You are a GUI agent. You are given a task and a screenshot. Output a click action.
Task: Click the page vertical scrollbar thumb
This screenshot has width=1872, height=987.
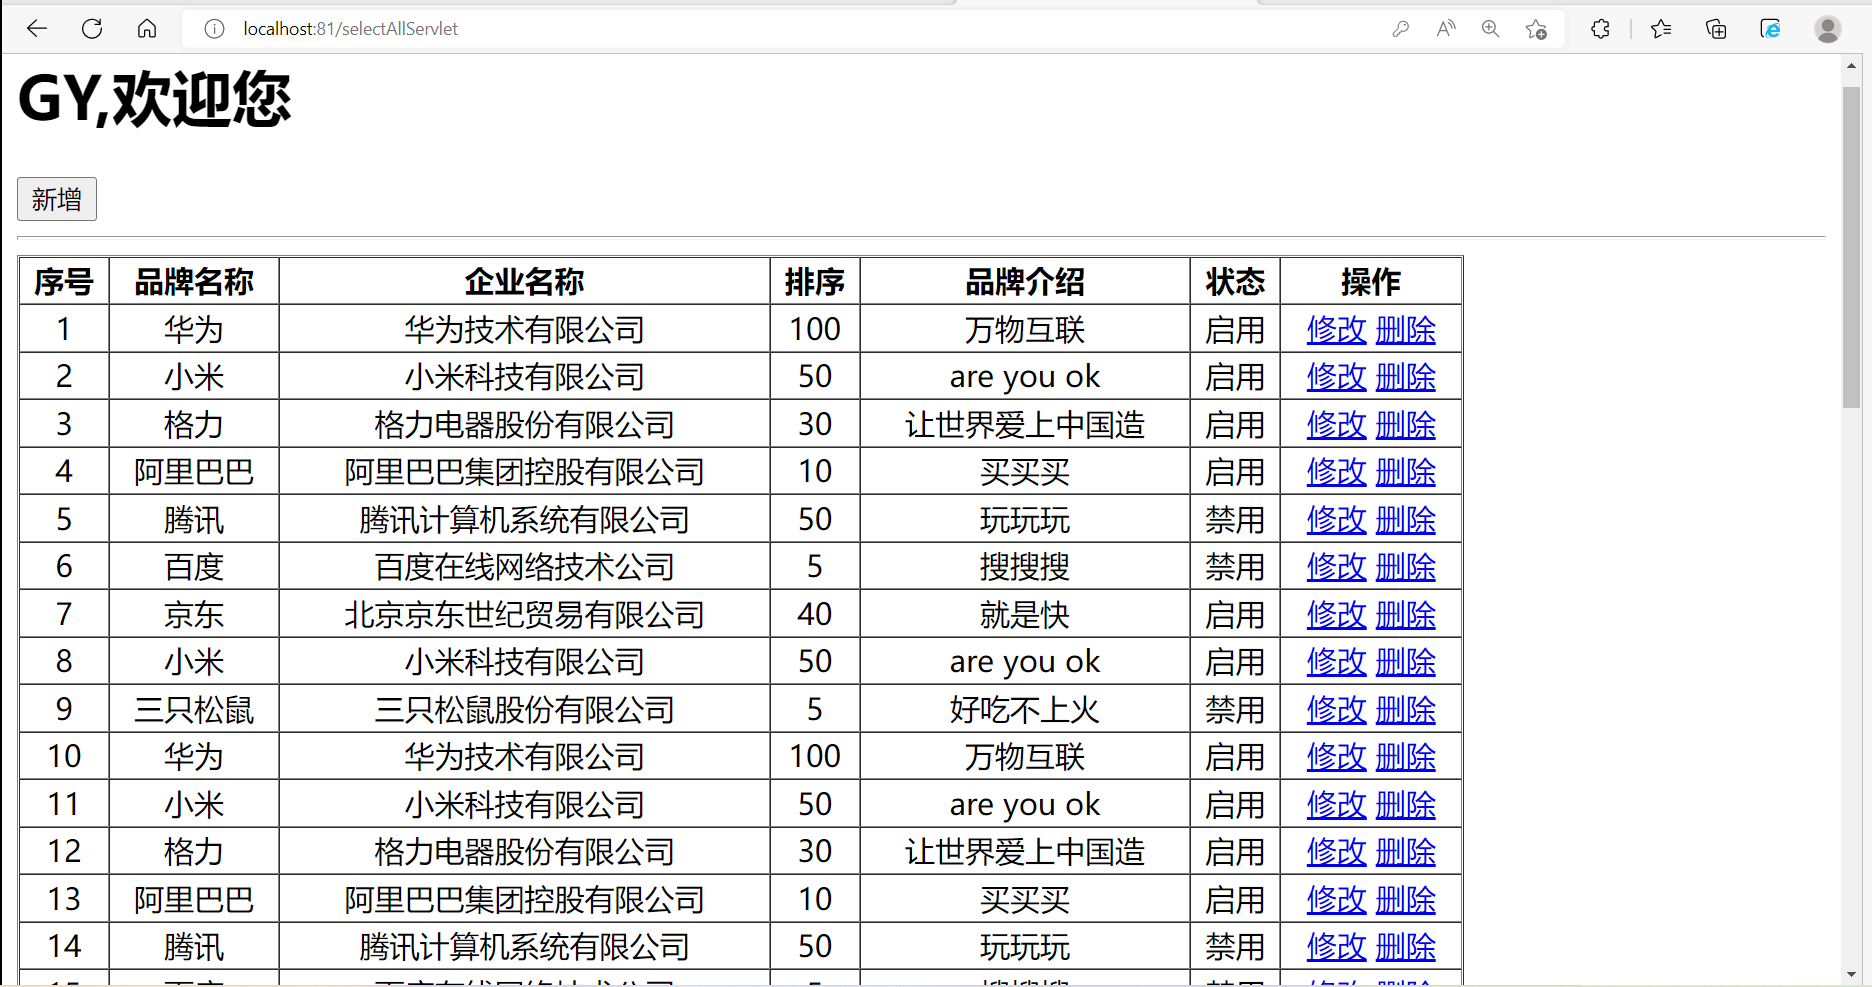click(x=1851, y=247)
